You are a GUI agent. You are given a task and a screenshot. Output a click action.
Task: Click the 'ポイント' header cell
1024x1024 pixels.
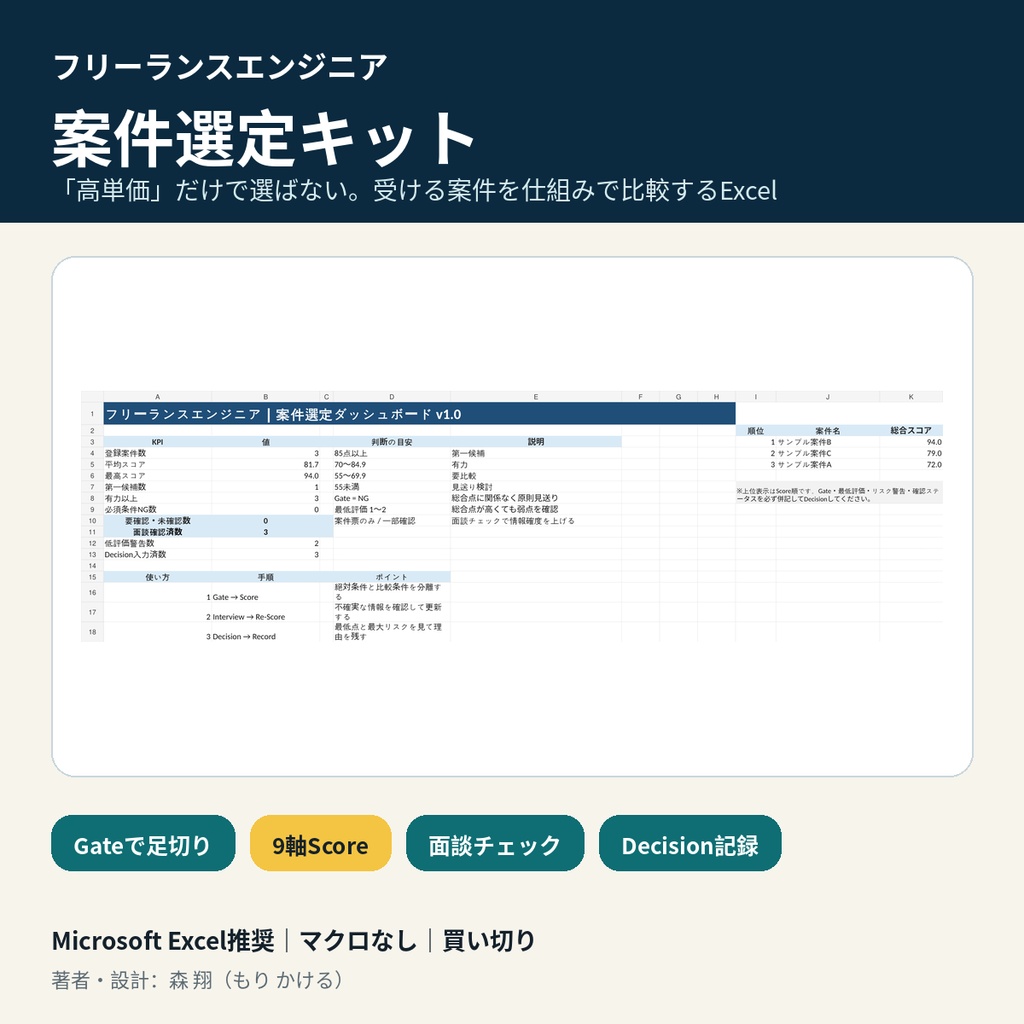pos(392,577)
